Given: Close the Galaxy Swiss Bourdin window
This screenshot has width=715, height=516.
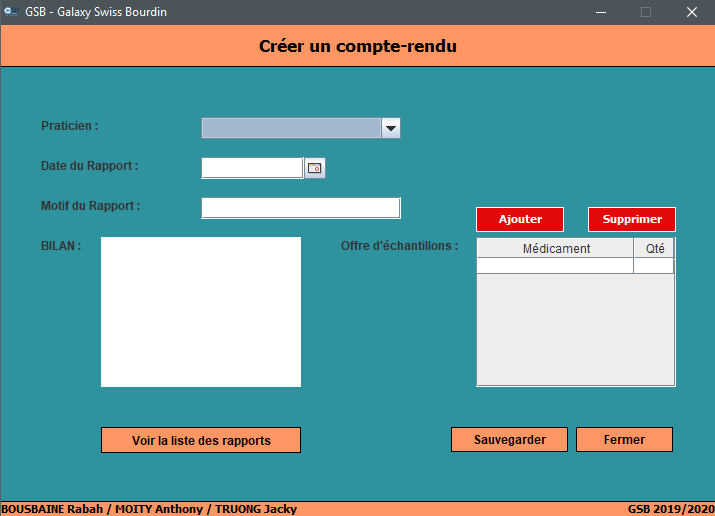Looking at the screenshot, I should pos(691,12).
